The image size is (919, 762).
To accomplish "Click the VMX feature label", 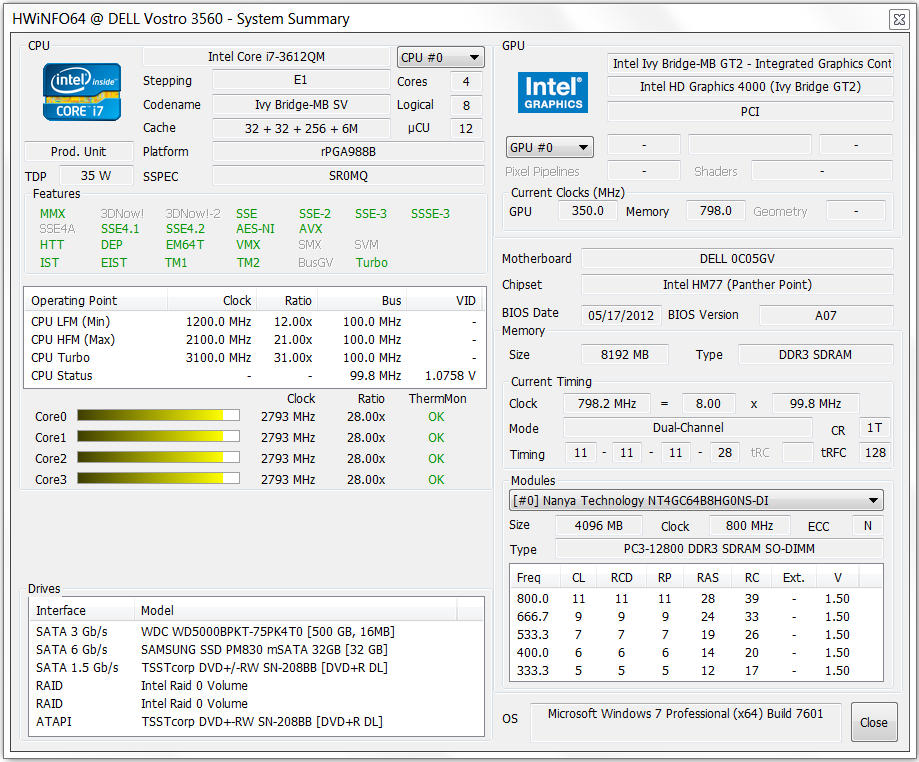I will [x=249, y=245].
